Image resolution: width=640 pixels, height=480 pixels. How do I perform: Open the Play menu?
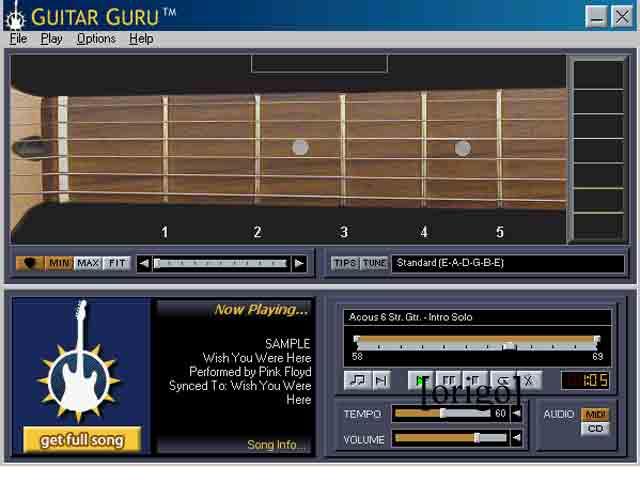coord(51,39)
